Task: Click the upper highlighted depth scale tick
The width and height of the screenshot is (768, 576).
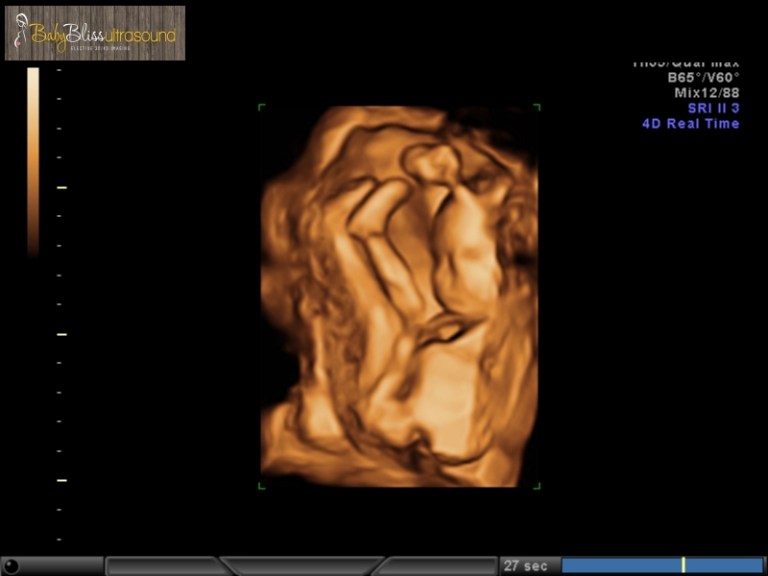Action: click(61, 187)
